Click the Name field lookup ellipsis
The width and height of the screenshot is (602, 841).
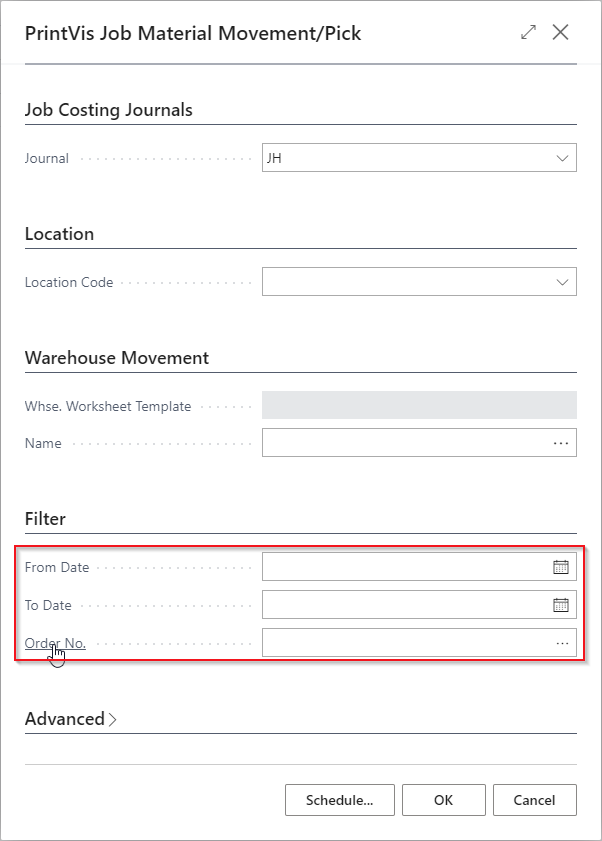pyautogui.click(x=561, y=443)
